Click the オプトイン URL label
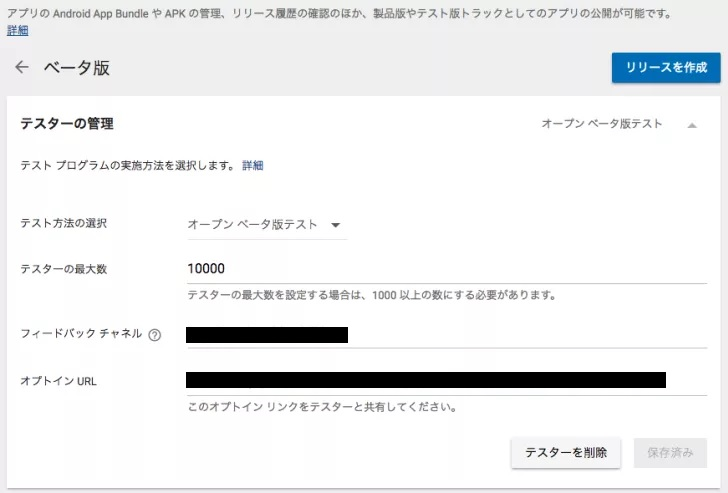 click(59, 381)
